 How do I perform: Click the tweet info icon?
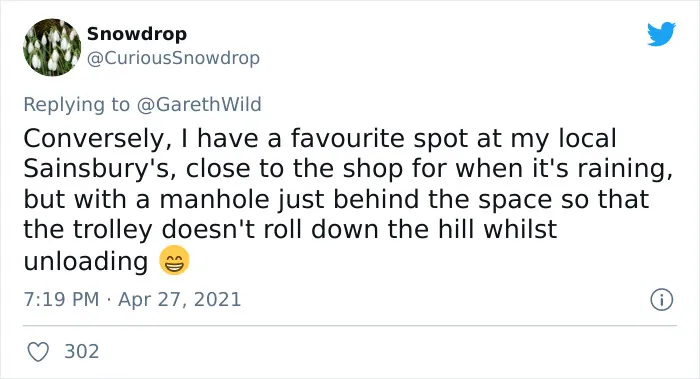tap(661, 300)
